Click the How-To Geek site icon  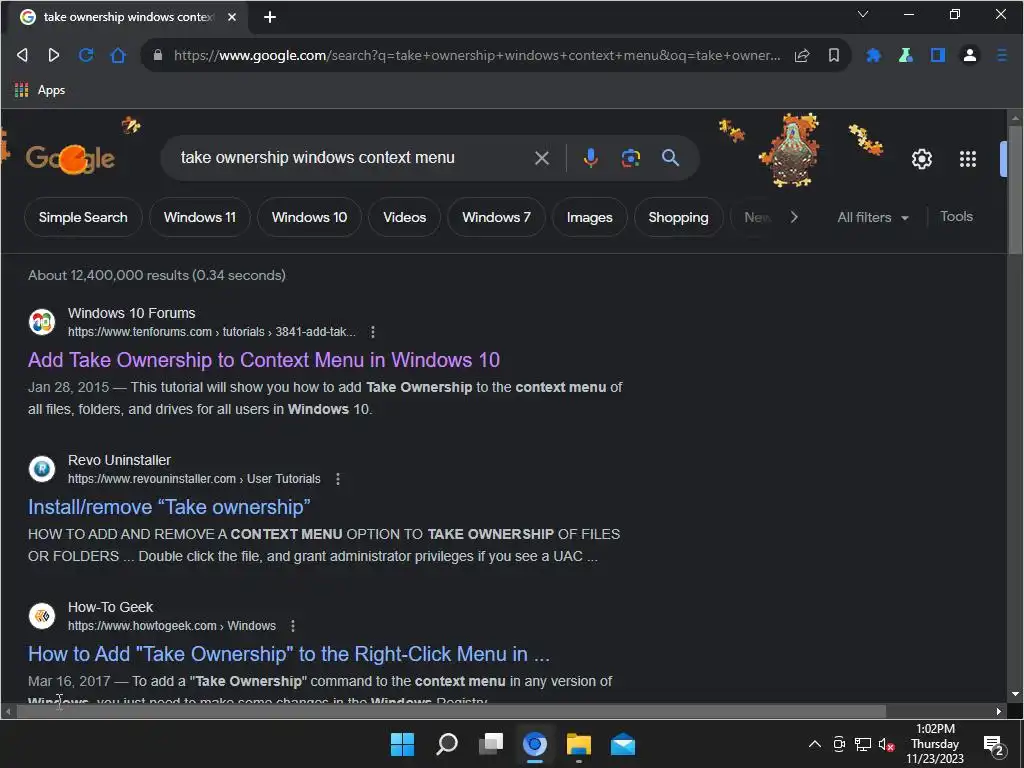tap(42, 616)
